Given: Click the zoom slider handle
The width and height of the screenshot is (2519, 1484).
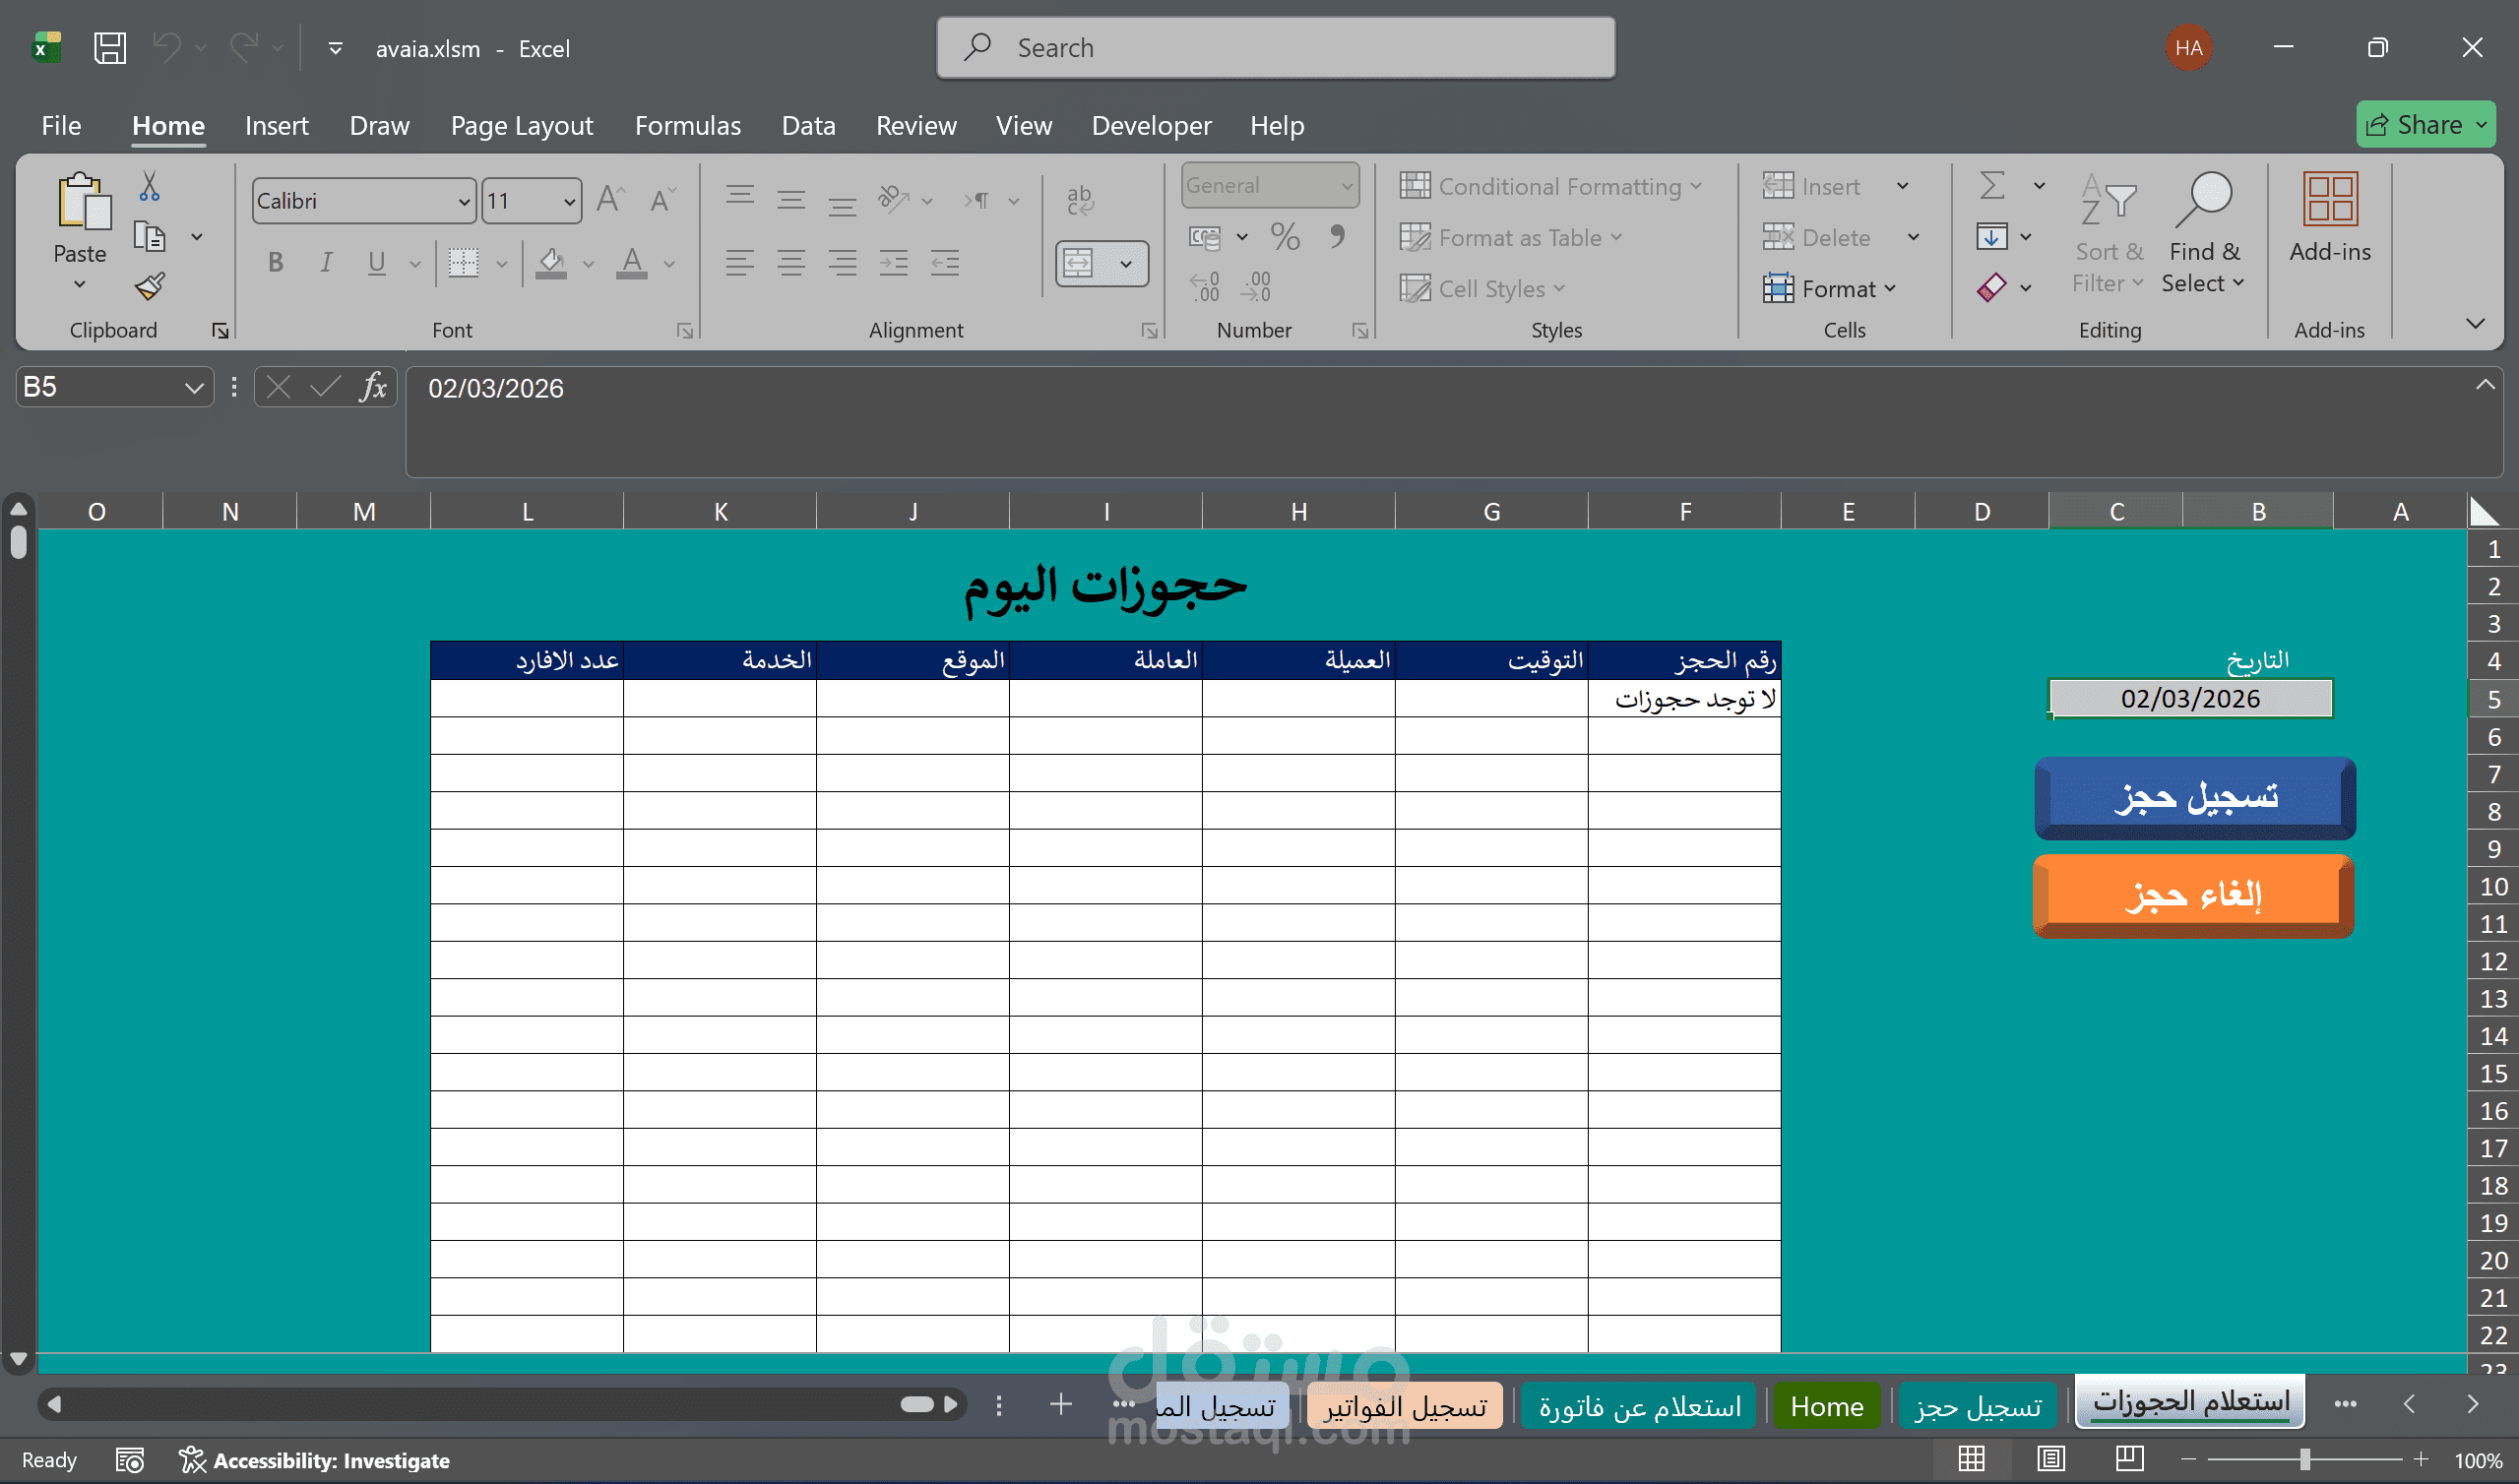Looking at the screenshot, I should coord(2304,1460).
